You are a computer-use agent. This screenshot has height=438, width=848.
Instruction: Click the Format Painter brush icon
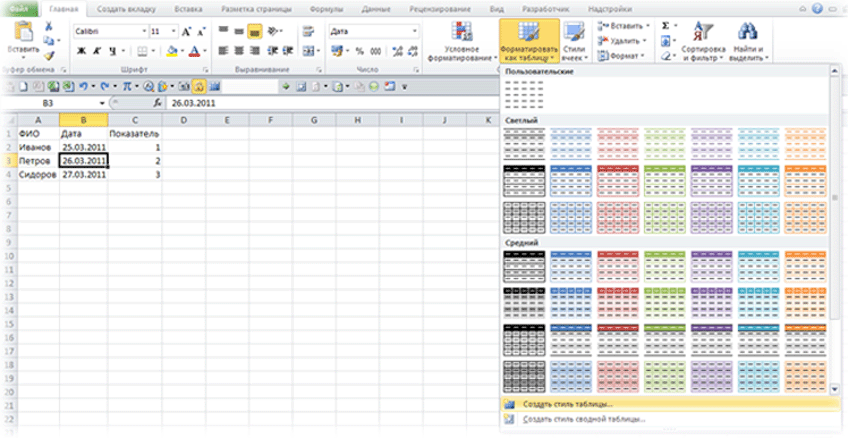click(49, 55)
